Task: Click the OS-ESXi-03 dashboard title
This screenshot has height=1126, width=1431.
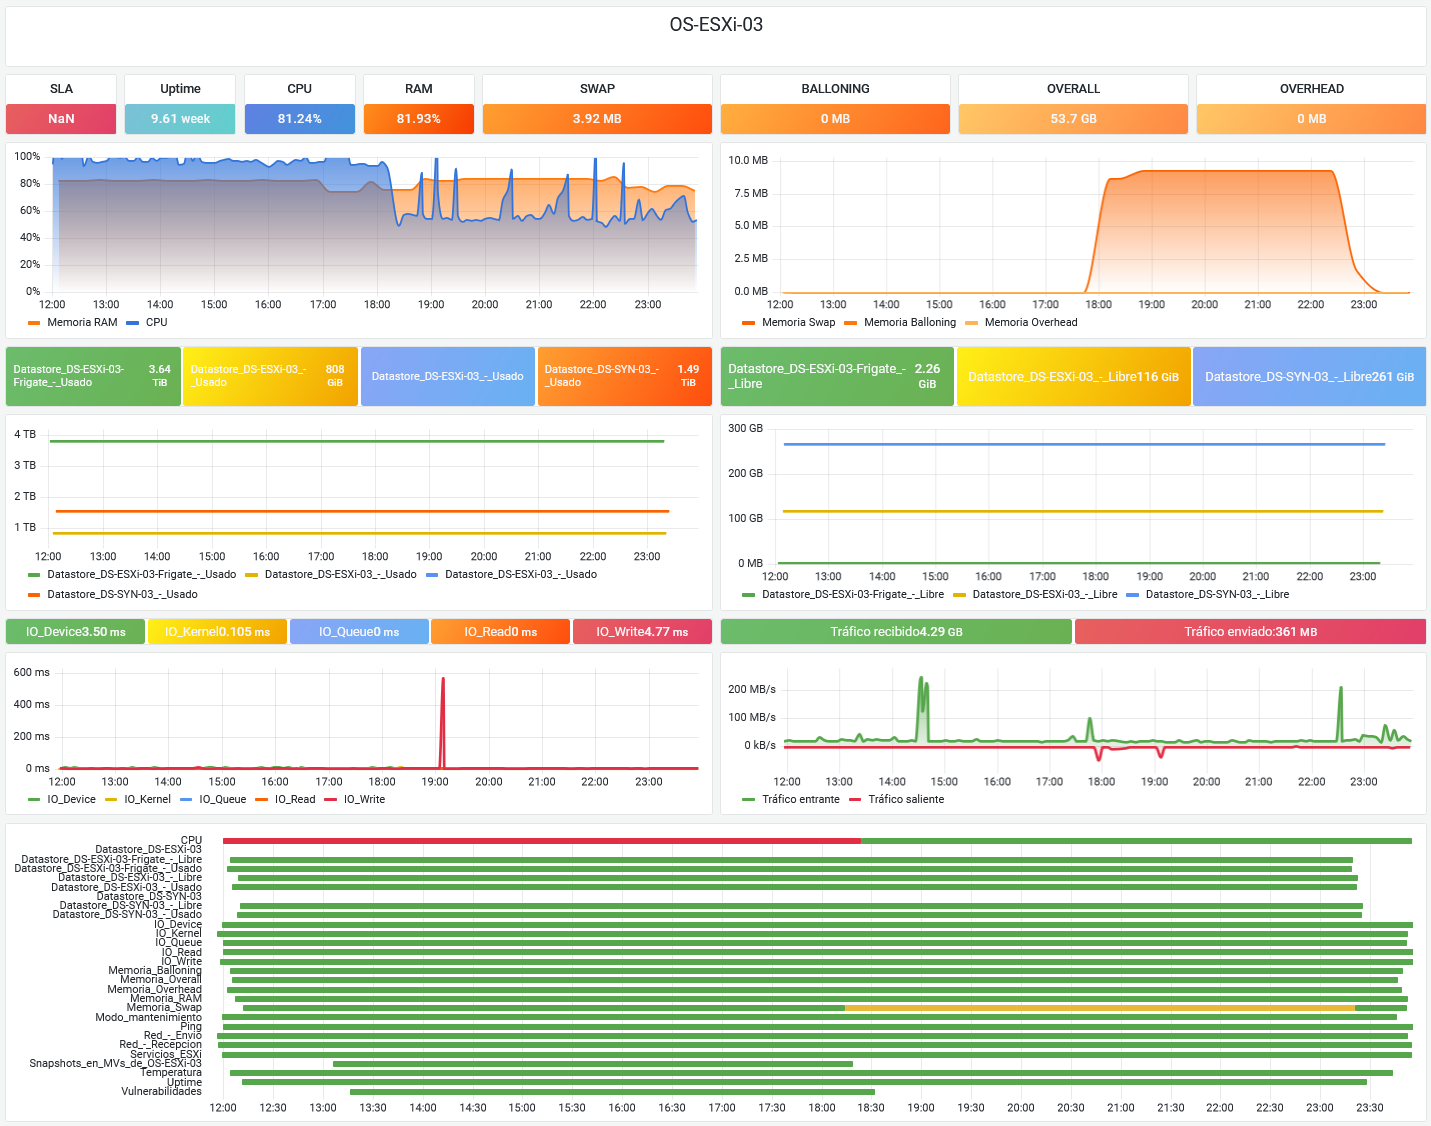Action: (716, 25)
